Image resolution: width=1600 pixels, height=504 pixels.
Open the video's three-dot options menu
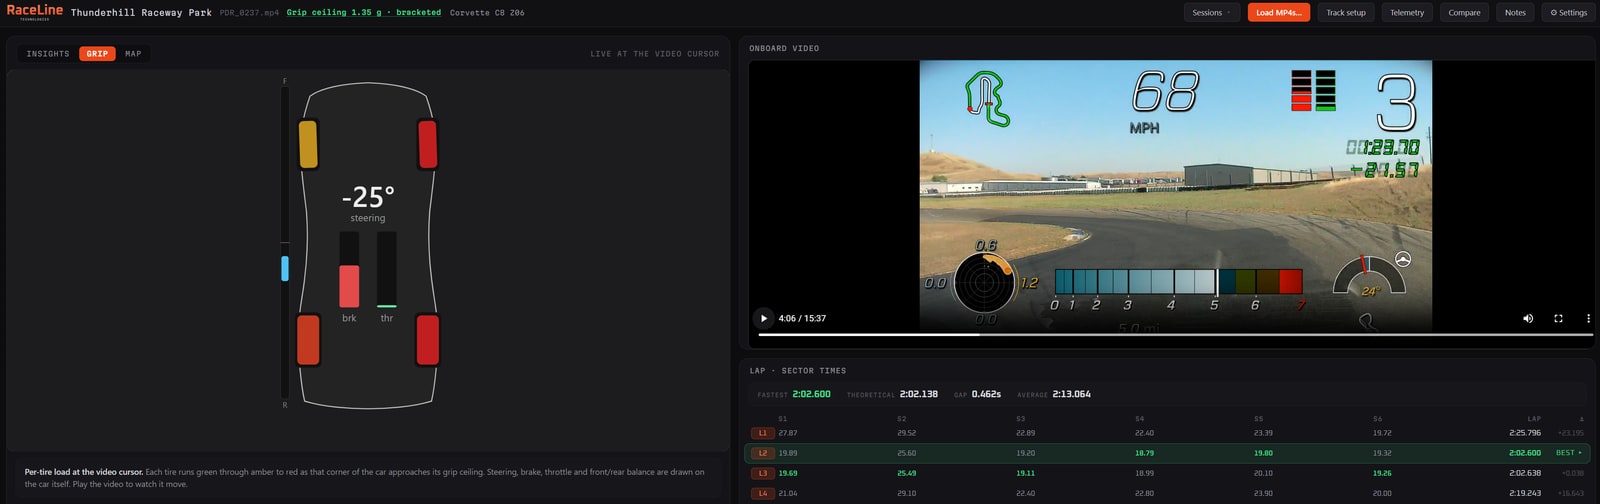tap(1588, 318)
